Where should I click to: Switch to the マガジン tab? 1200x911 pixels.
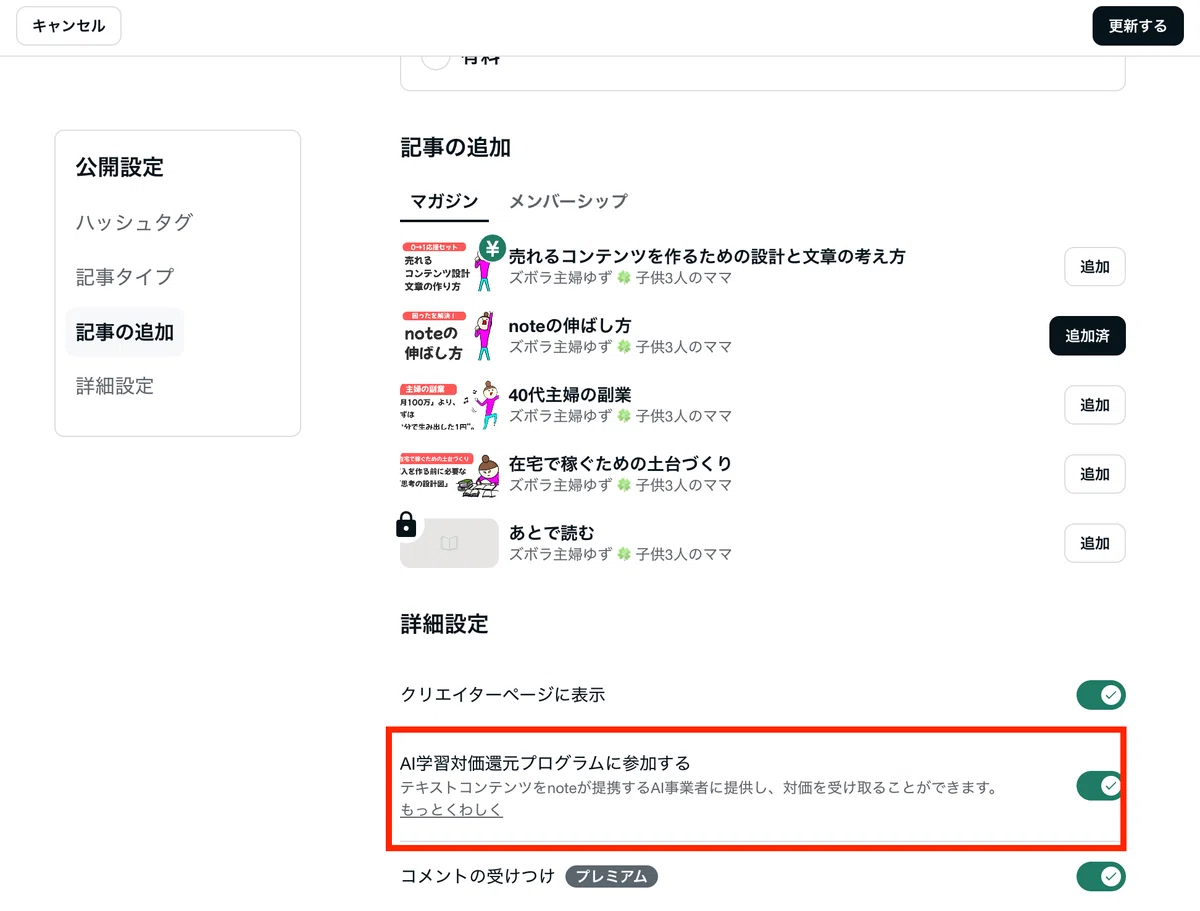click(x=444, y=201)
